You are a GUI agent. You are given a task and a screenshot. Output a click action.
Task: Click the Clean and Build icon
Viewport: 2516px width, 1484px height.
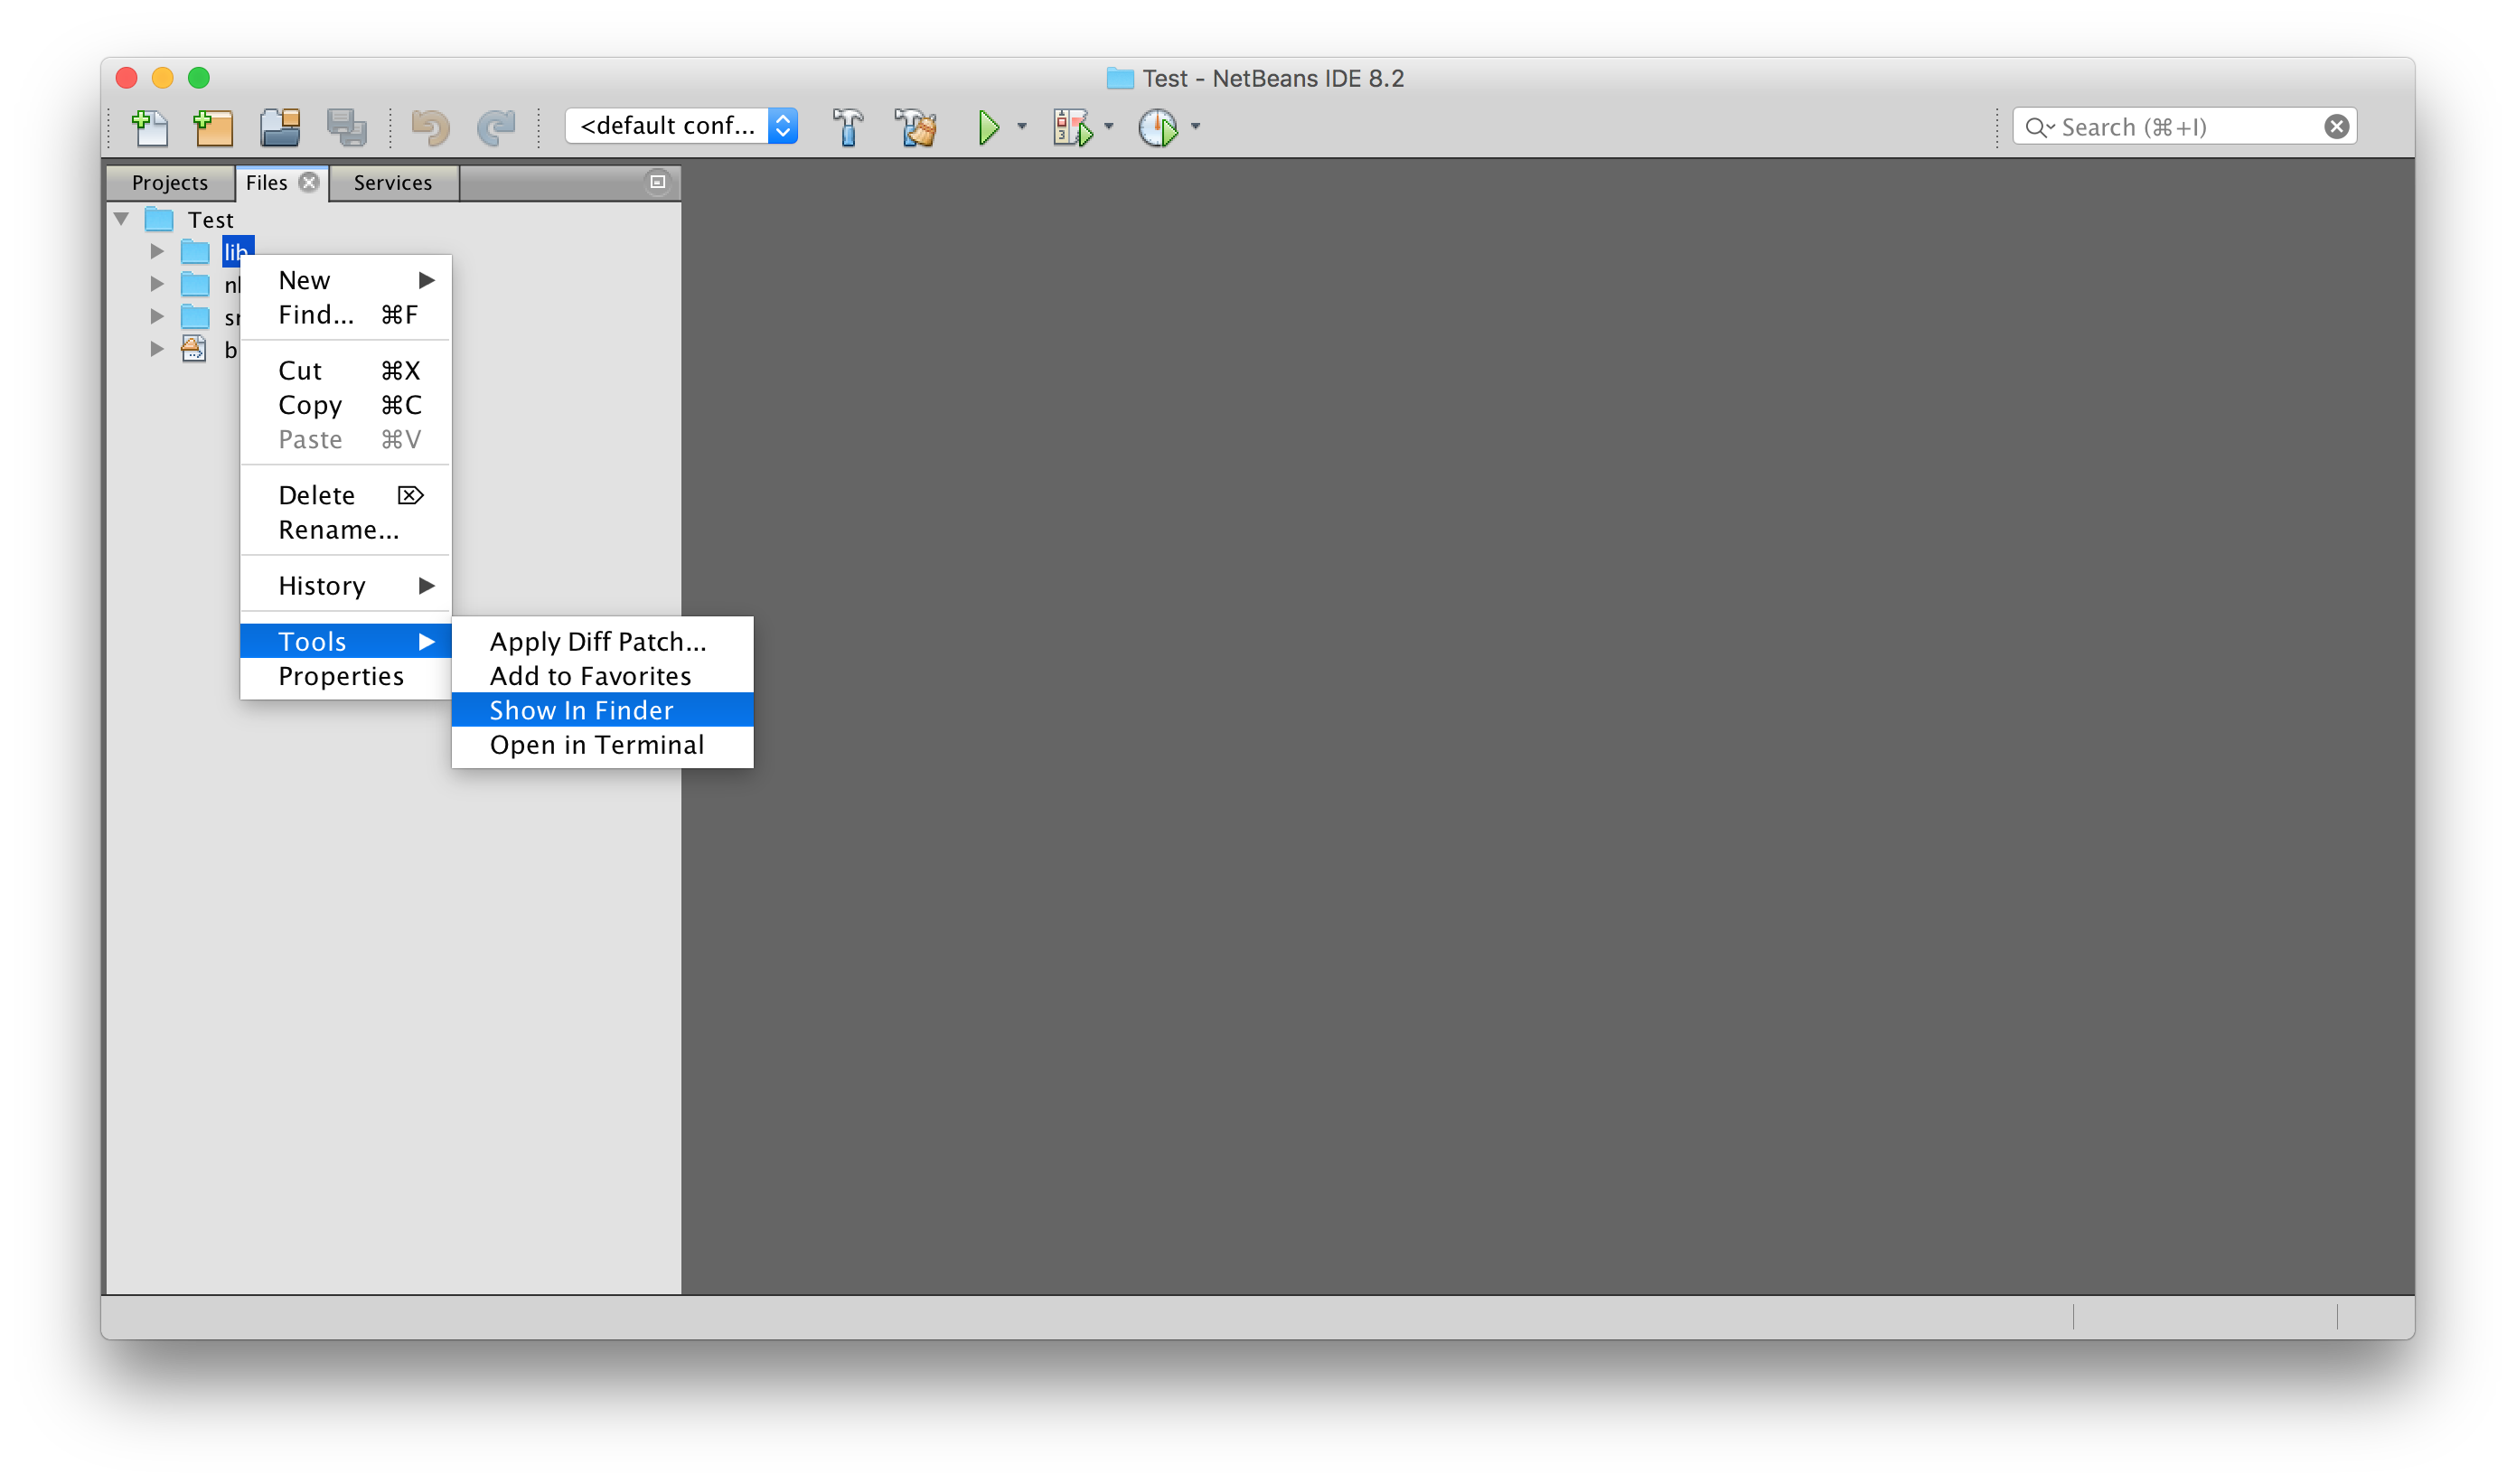(x=915, y=127)
